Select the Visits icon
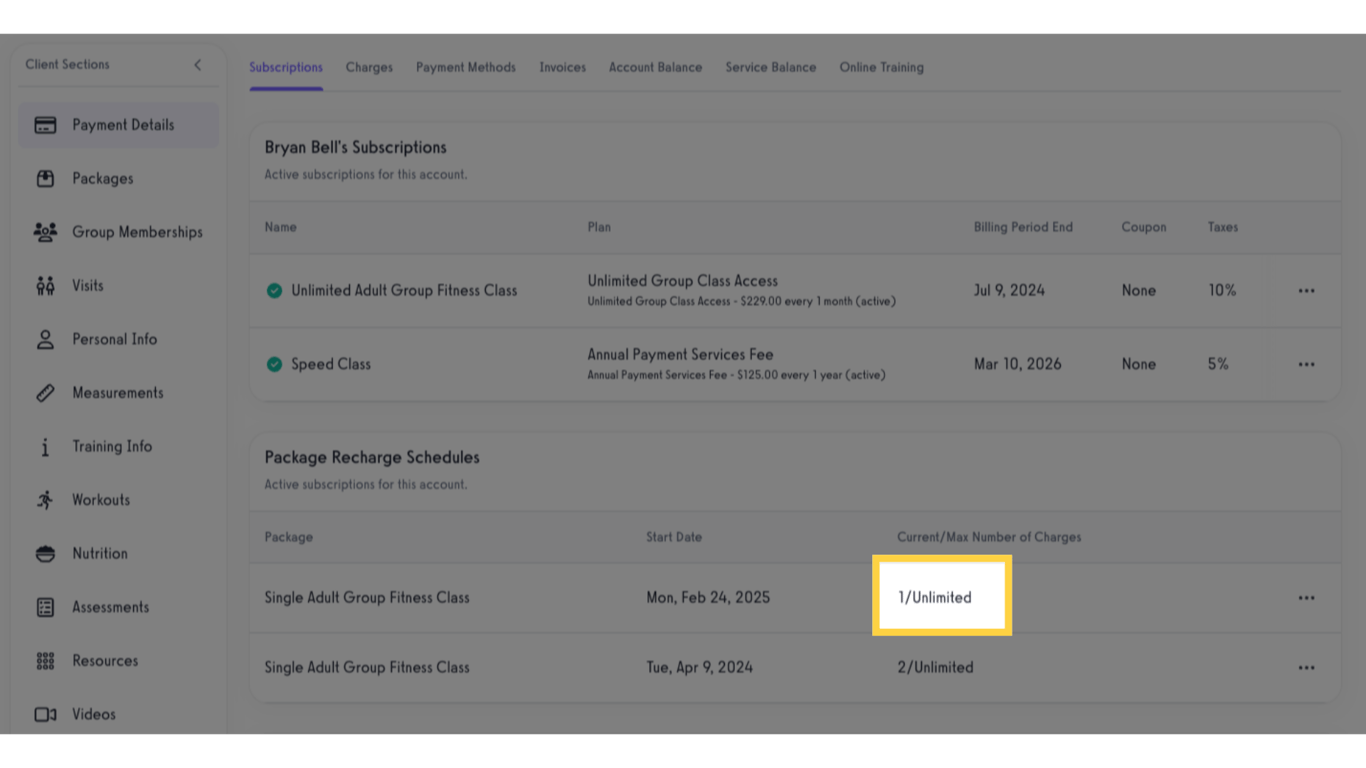This screenshot has height=768, width=1366. [x=47, y=285]
